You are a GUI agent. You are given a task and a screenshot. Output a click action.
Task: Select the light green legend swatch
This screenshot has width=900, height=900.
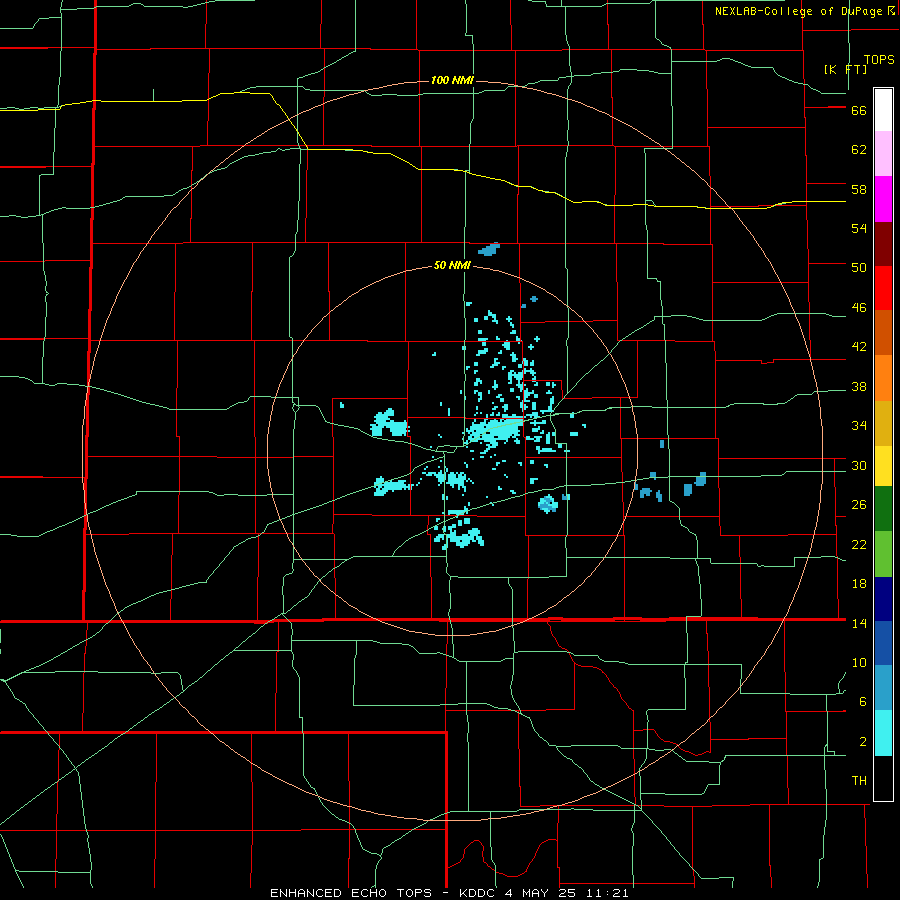[883, 554]
